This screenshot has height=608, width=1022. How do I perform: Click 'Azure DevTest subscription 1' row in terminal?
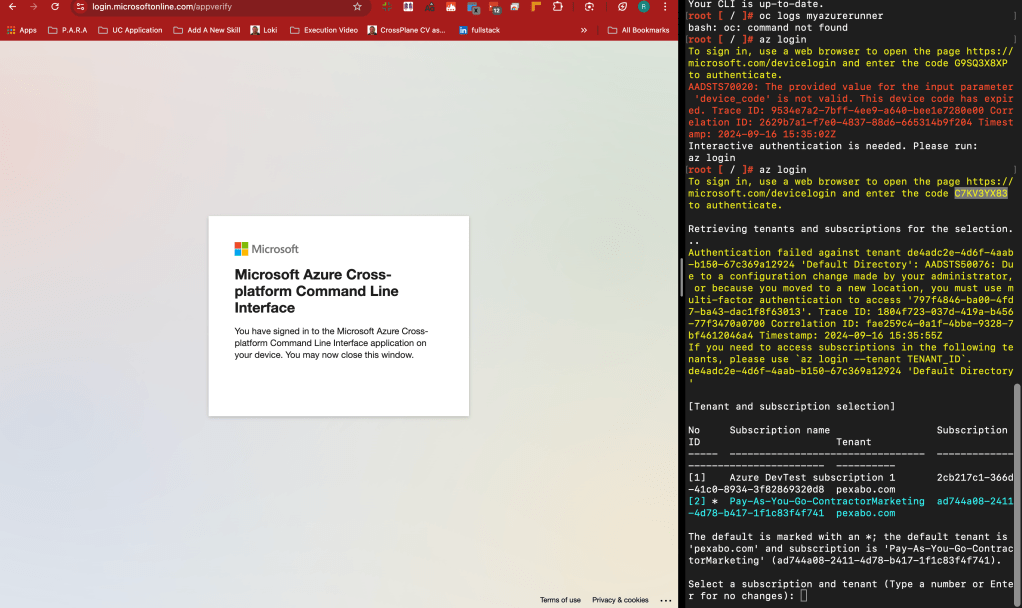[851, 484]
